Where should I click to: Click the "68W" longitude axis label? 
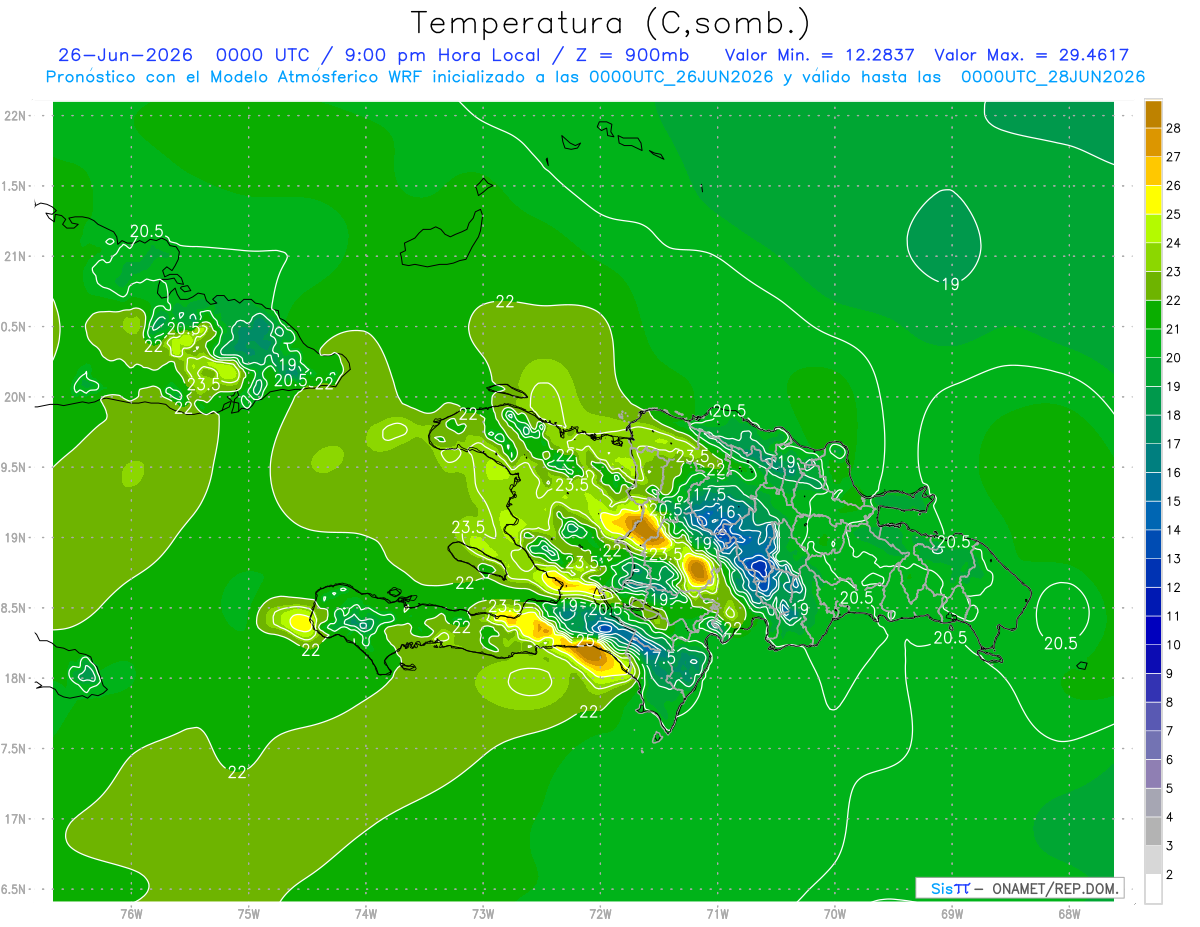(1069, 912)
